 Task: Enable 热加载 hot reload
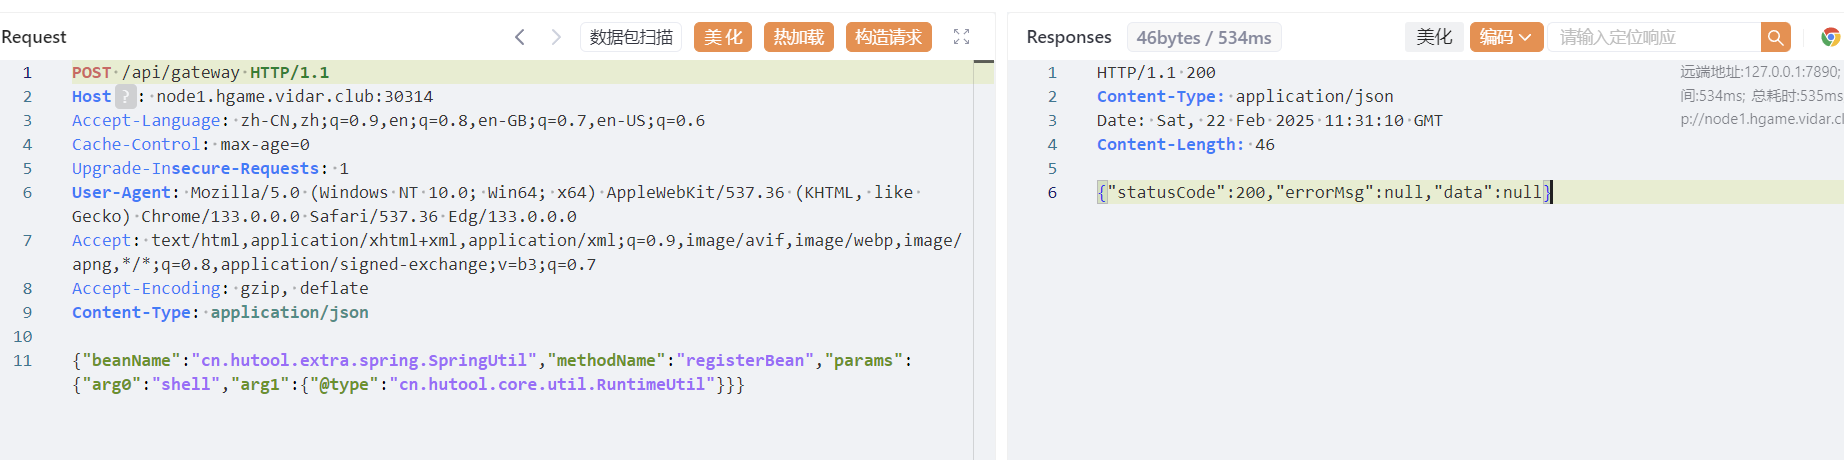coord(798,37)
